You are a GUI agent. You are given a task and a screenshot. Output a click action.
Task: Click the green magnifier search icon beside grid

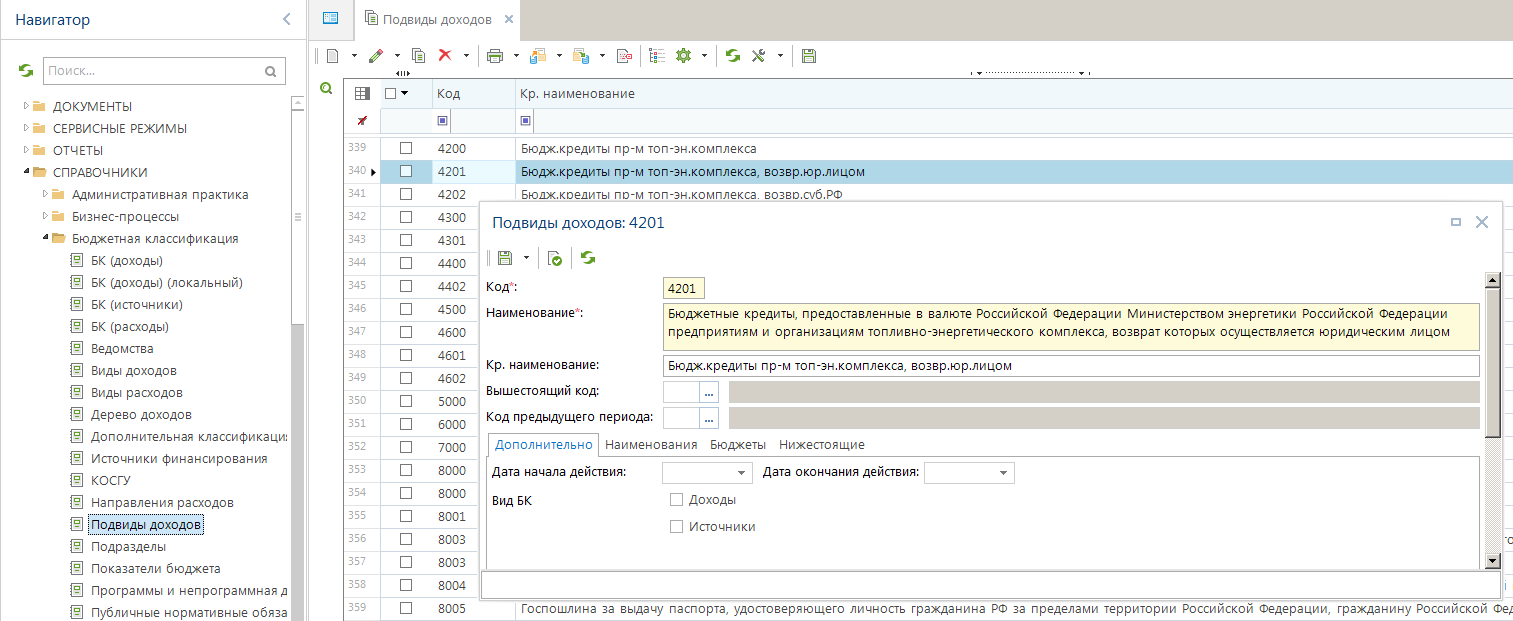[x=326, y=90]
